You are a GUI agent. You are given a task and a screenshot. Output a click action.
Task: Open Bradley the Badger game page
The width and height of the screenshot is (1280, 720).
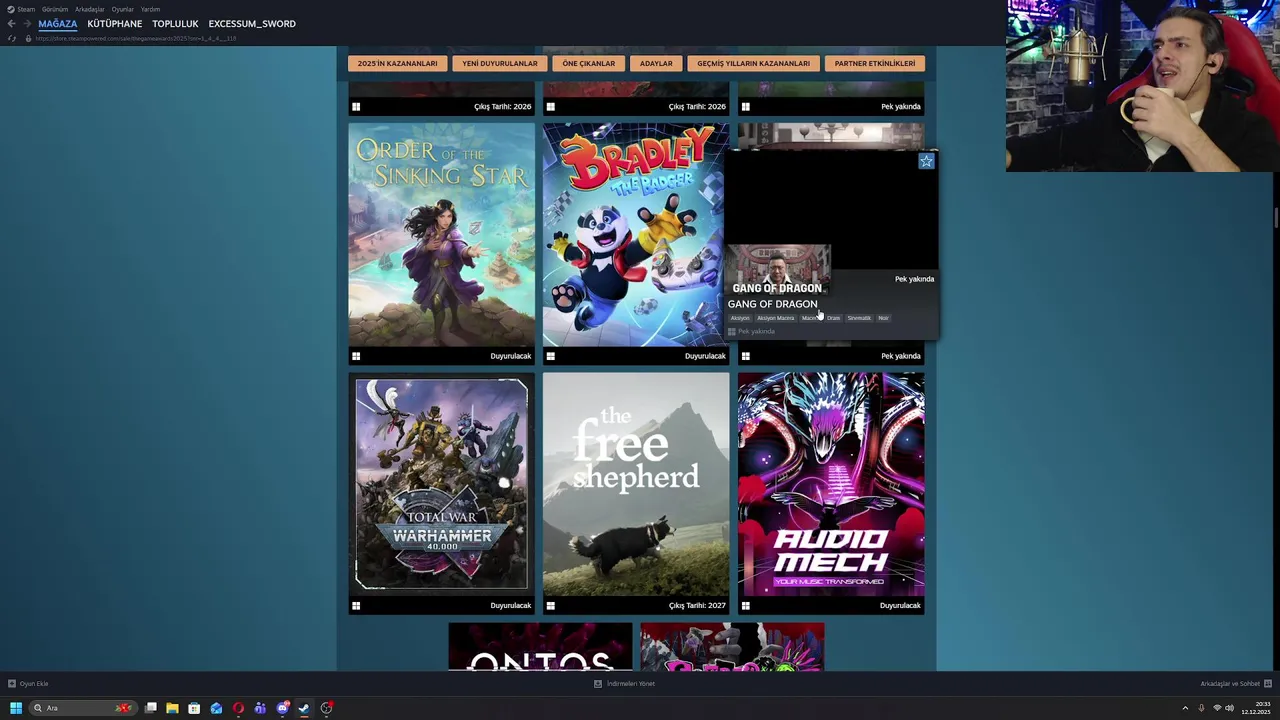[635, 235]
